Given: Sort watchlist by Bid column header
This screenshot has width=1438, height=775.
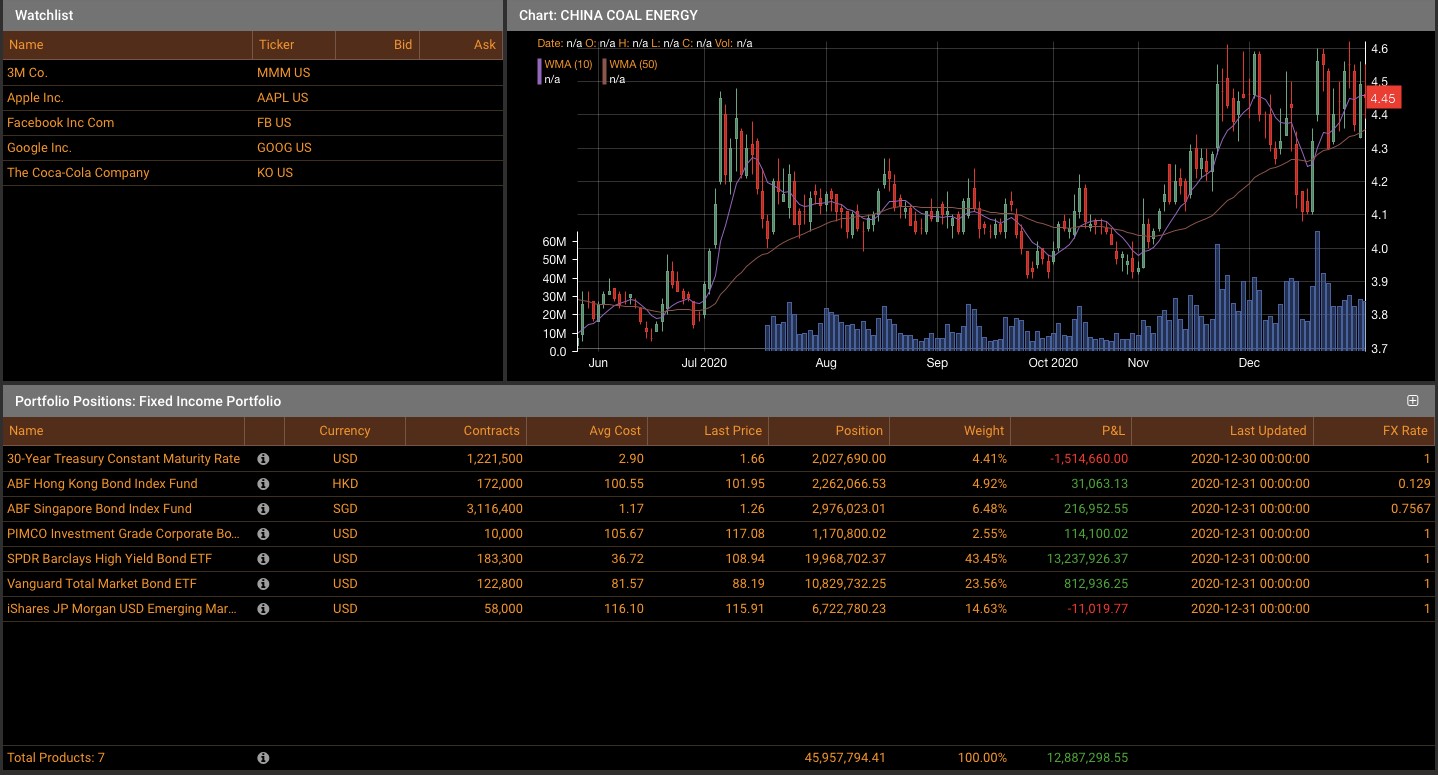Looking at the screenshot, I should 377,45.
